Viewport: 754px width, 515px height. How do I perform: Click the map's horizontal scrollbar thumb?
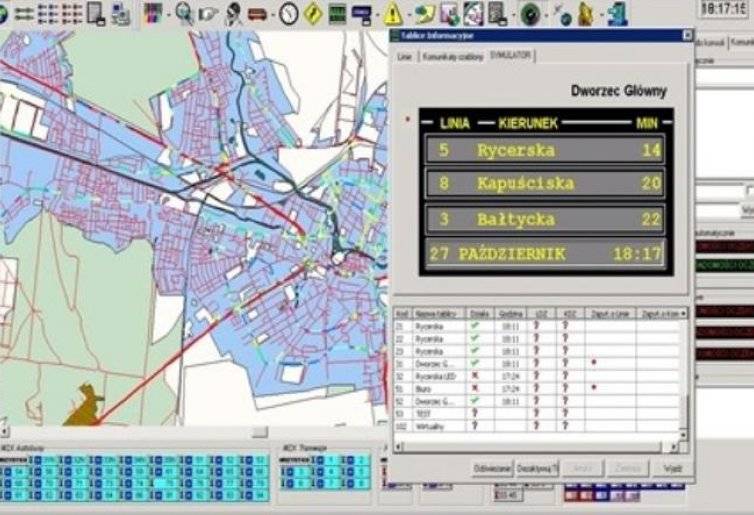coord(258,431)
